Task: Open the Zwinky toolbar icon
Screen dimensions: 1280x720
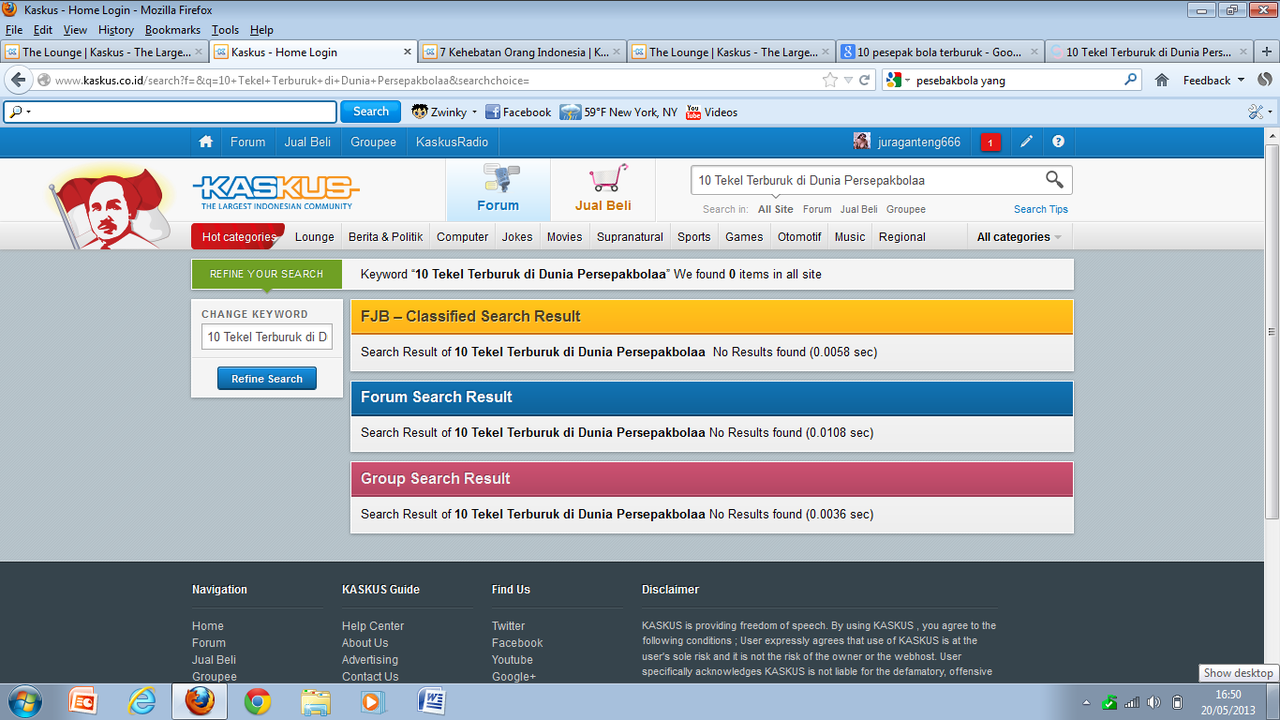Action: coord(420,112)
